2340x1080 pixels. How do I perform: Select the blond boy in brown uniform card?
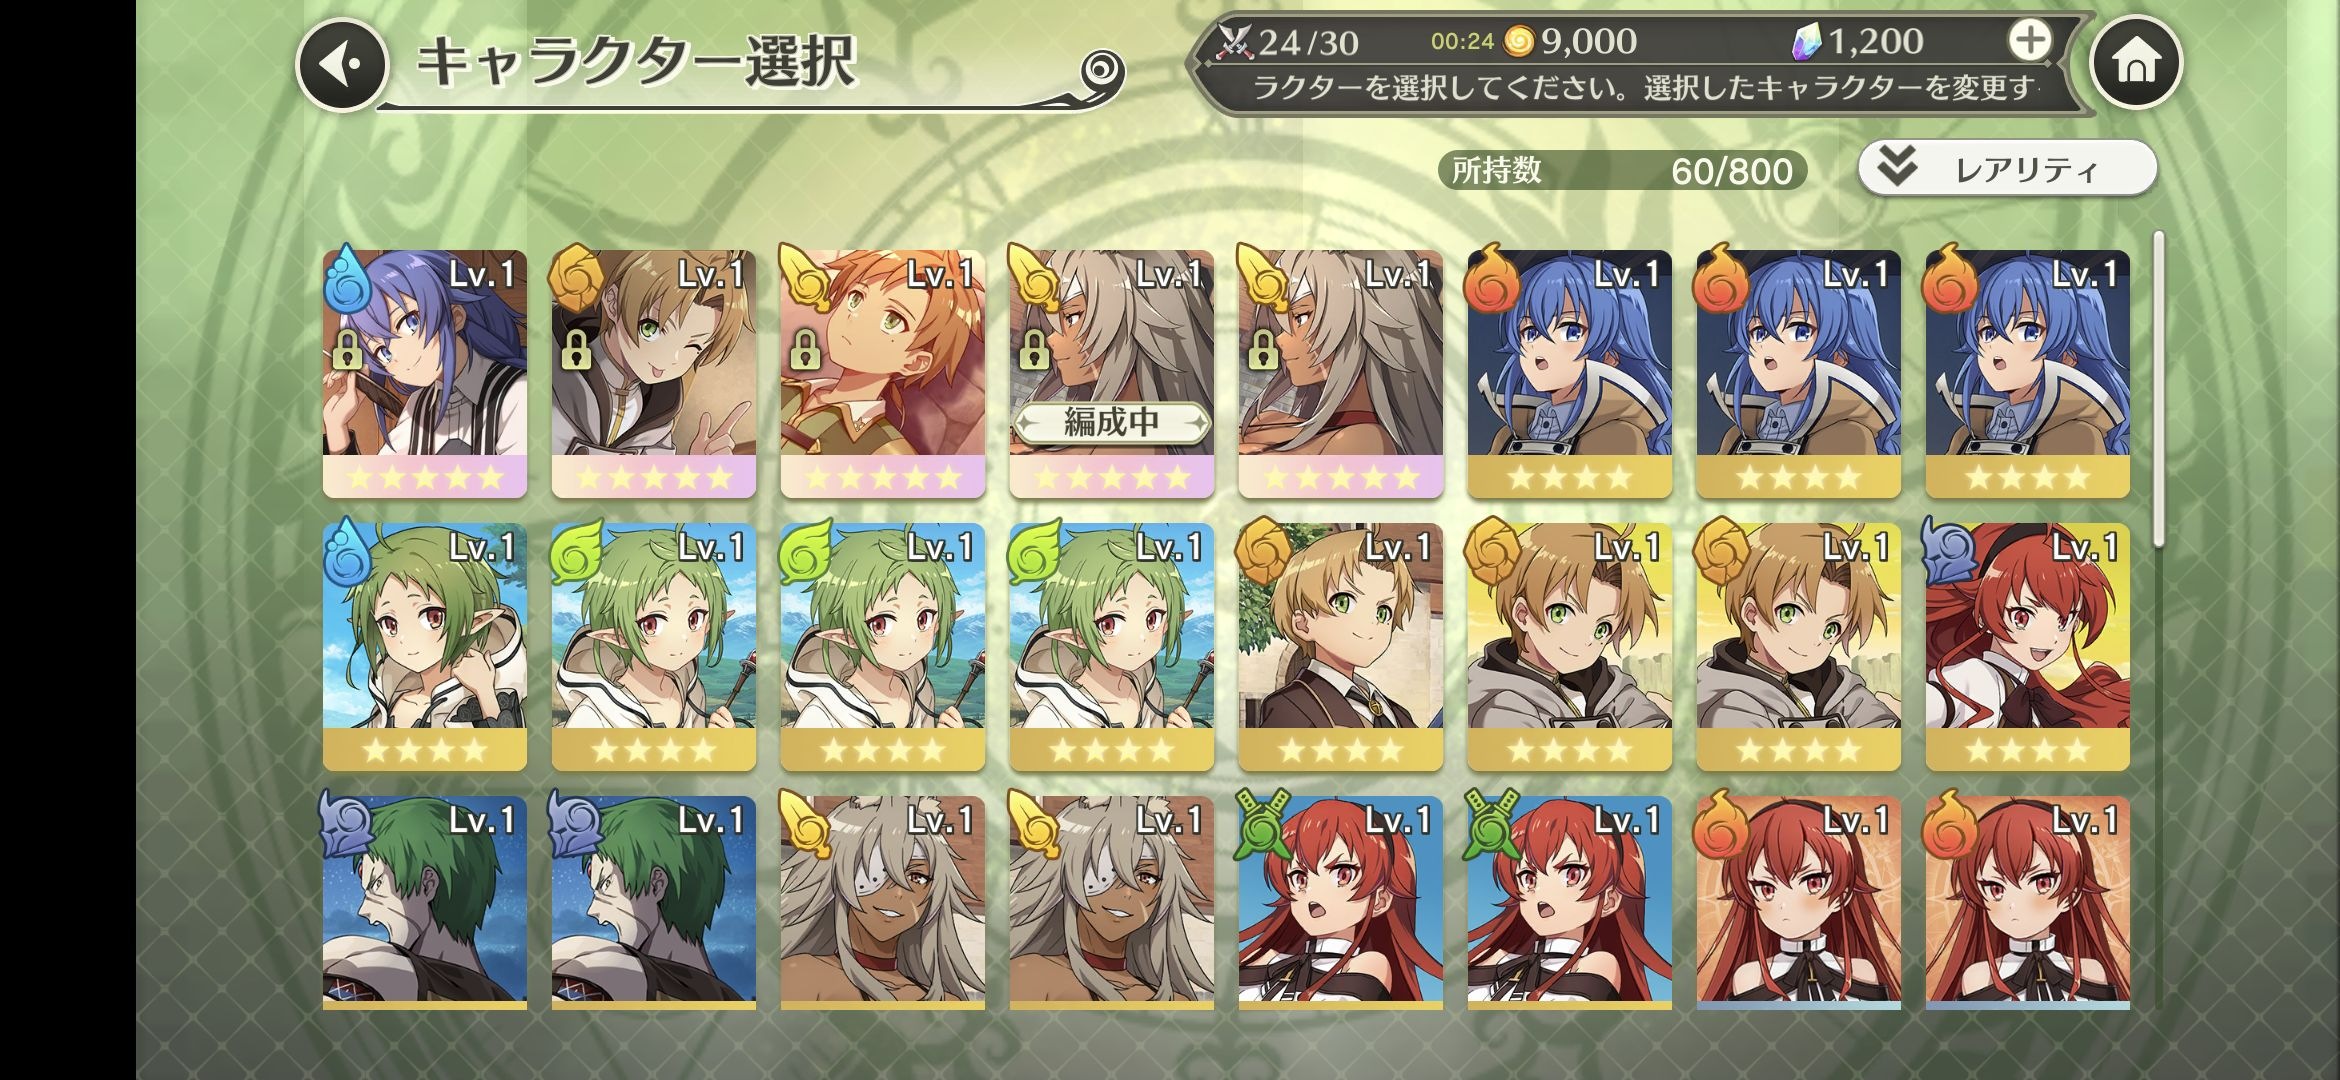(1341, 647)
